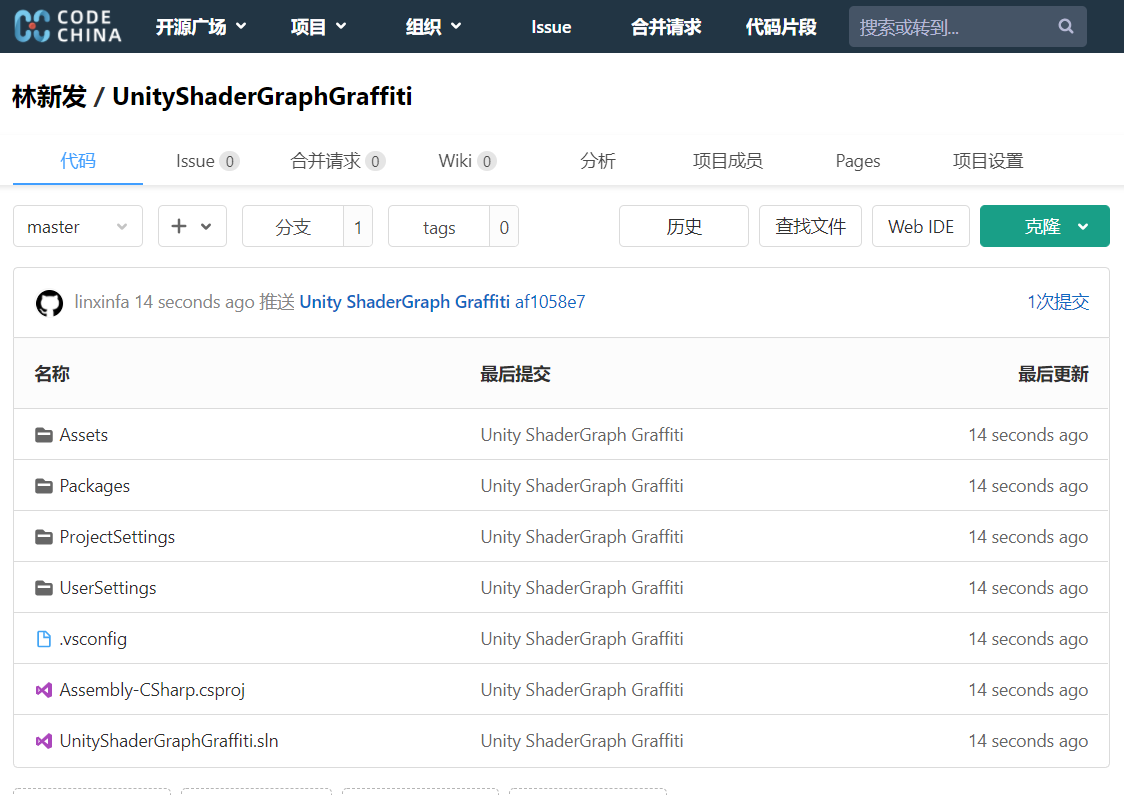The height and width of the screenshot is (795, 1124).
Task: Click the Packages folder icon
Action: pos(44,485)
